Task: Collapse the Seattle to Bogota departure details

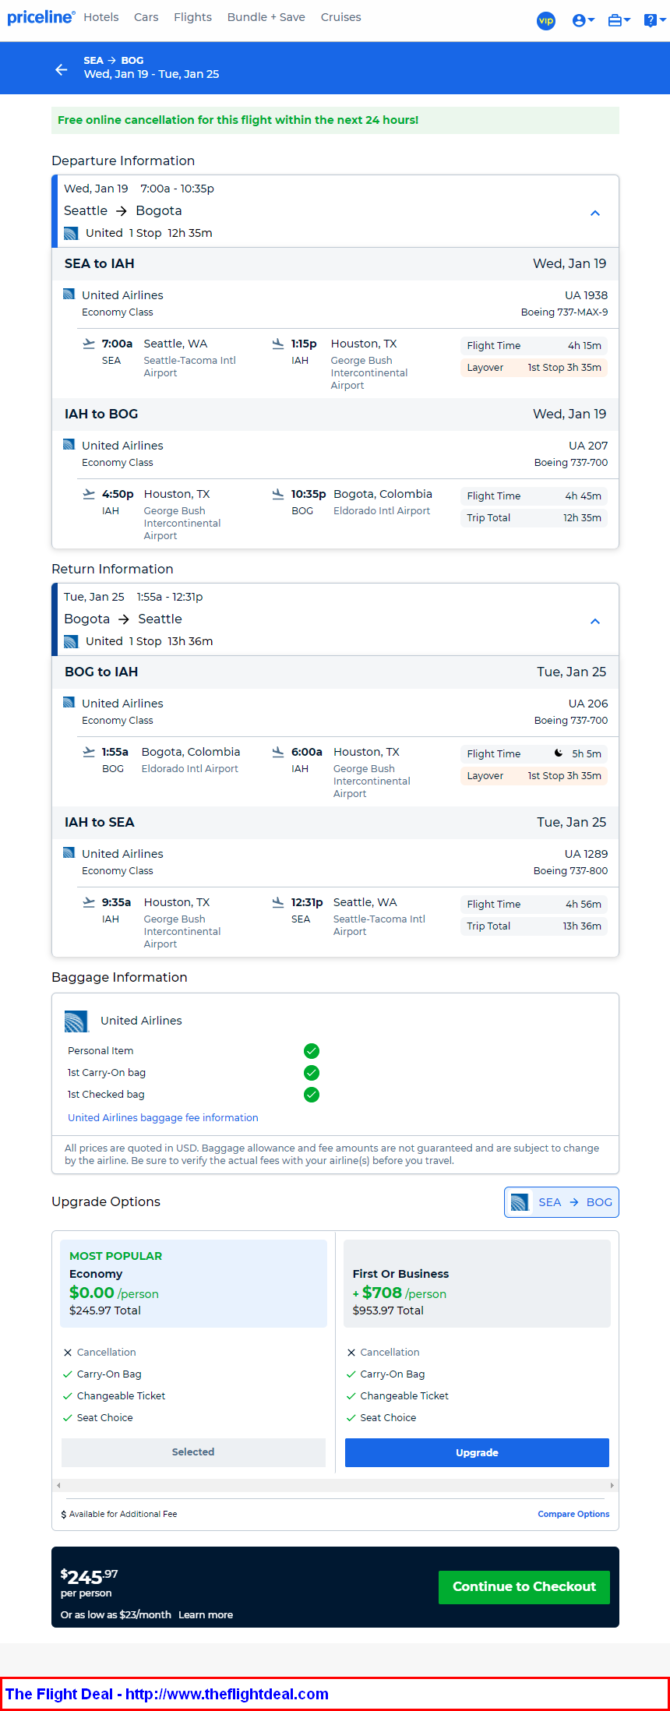Action: click(x=595, y=212)
